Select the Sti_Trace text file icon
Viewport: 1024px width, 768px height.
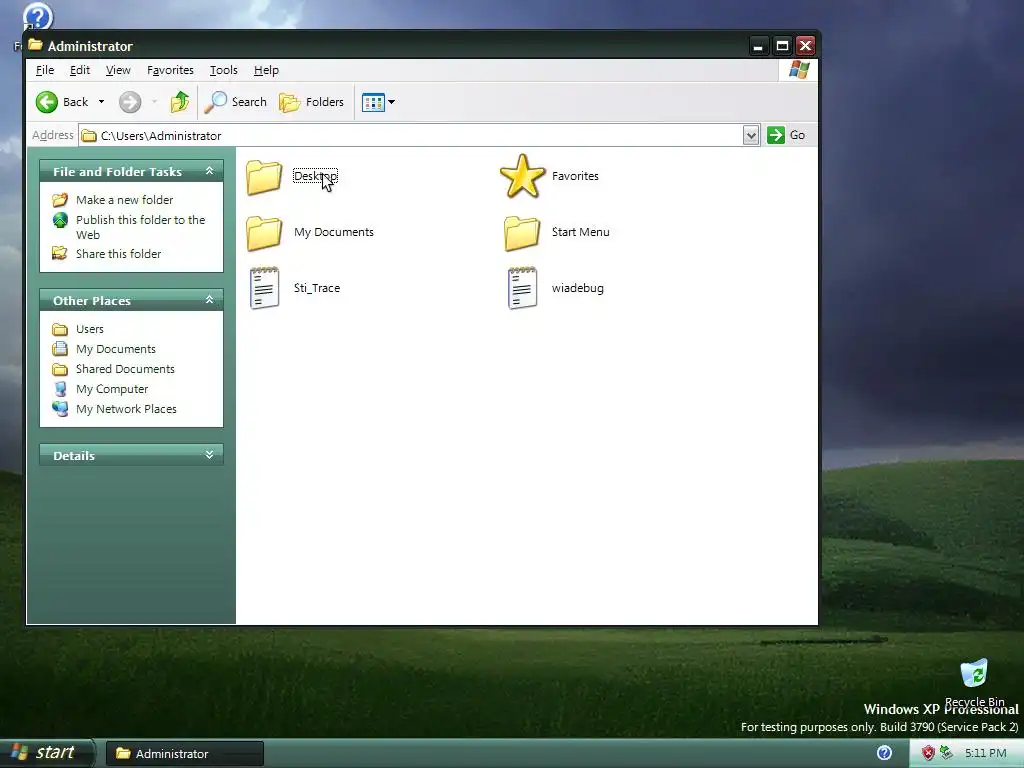(264, 288)
